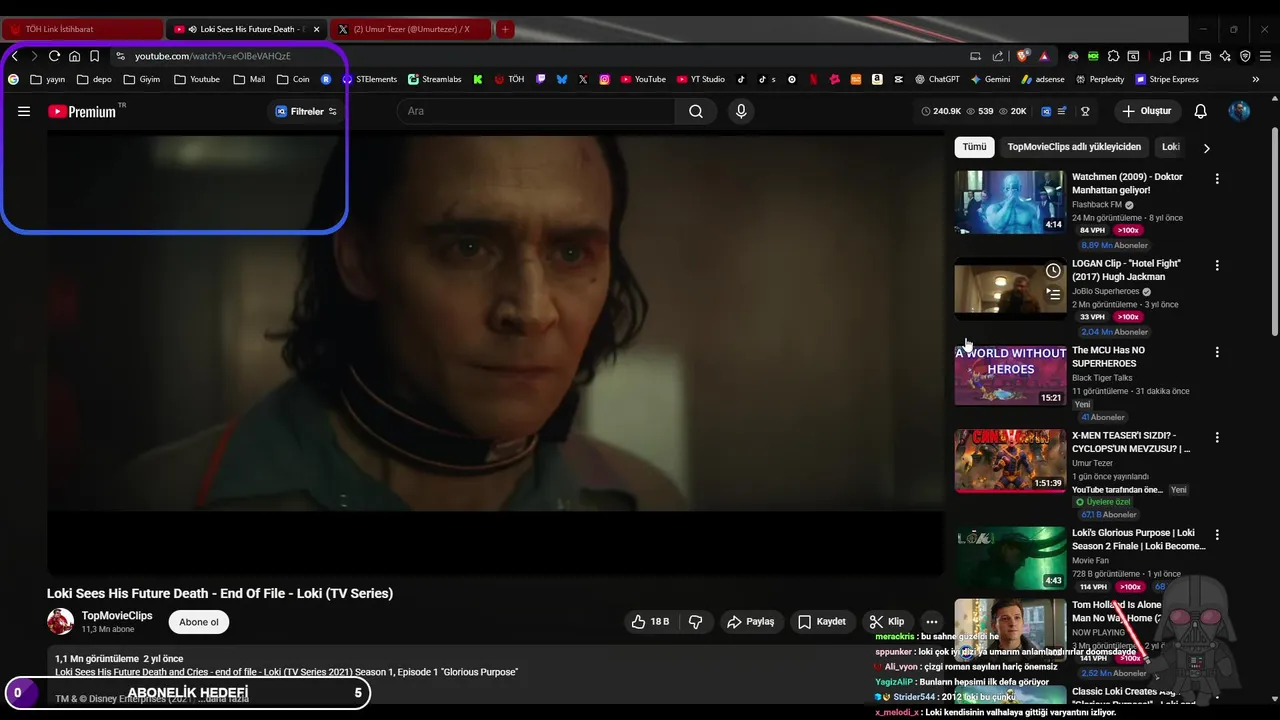1280x720 pixels.
Task: Open the Brave Rewards triangle icon
Action: pos(1044,56)
